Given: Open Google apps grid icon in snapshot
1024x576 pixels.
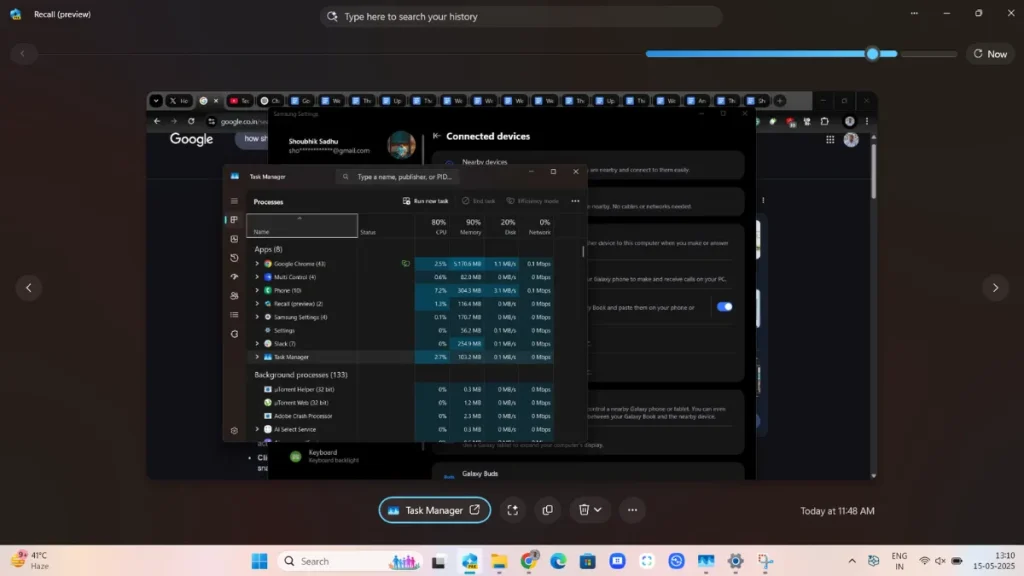Looking at the screenshot, I should (x=830, y=139).
